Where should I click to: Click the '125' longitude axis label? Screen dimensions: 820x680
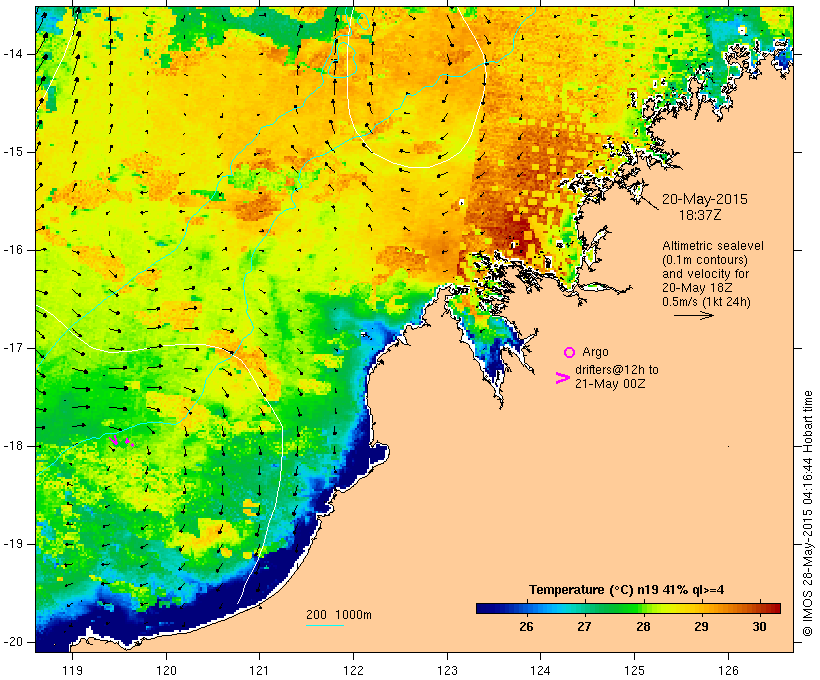[635, 670]
